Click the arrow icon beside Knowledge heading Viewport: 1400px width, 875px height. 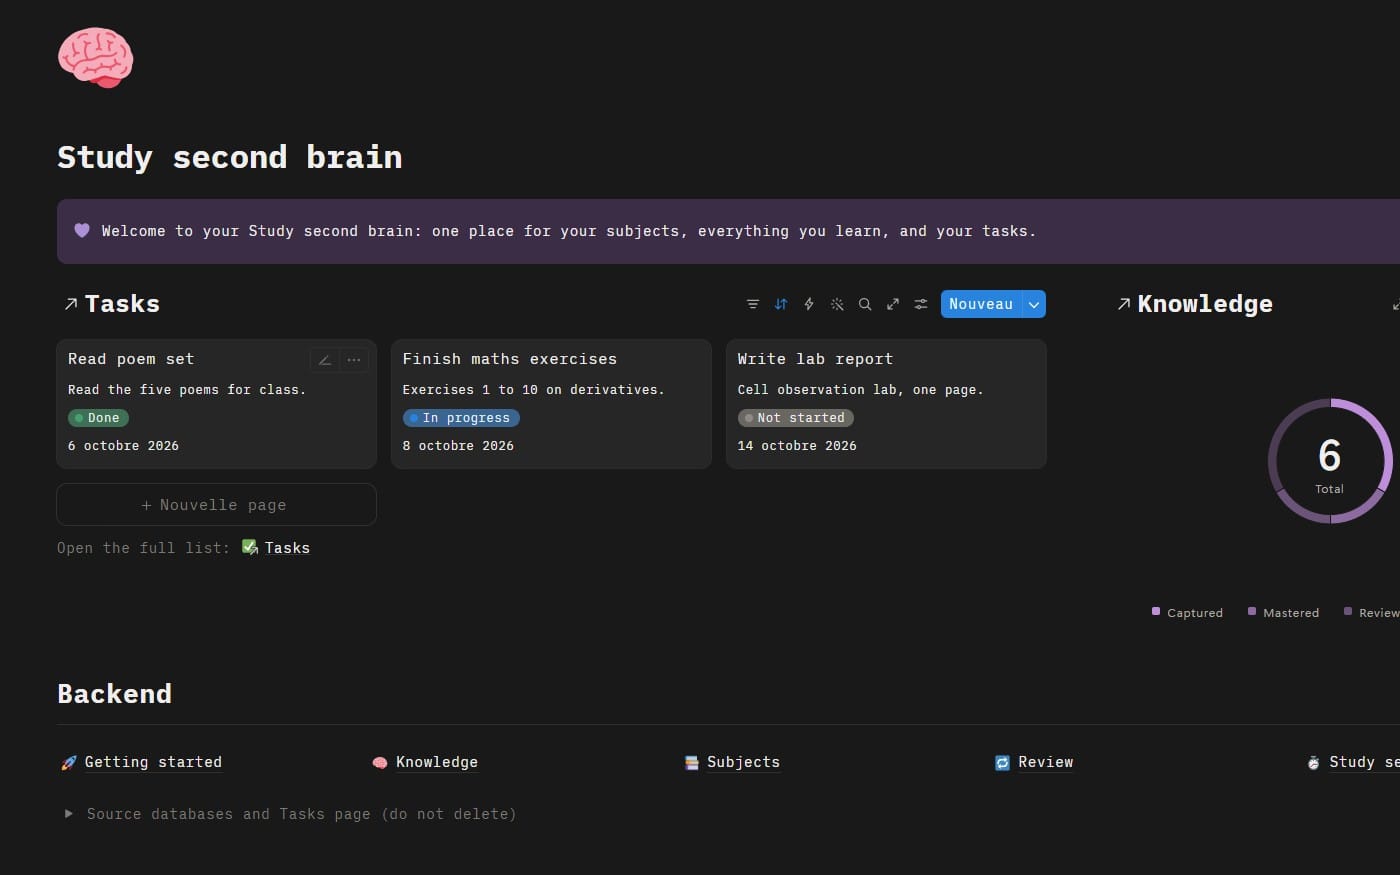[1124, 304]
